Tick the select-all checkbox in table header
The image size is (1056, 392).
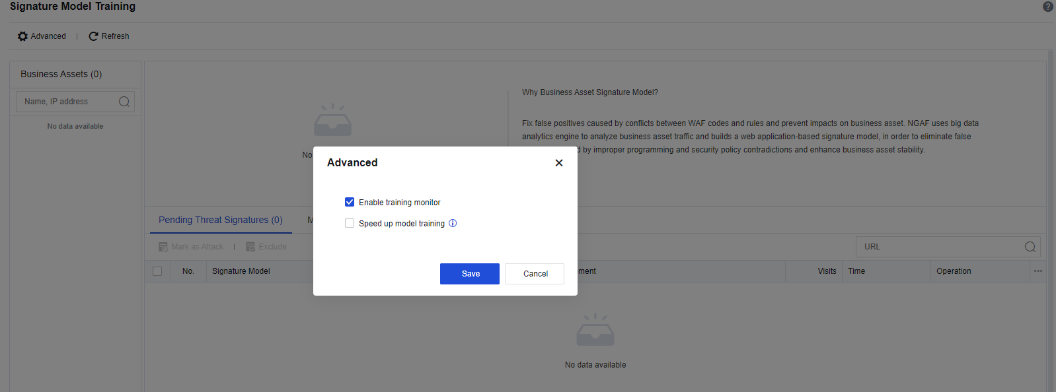click(x=157, y=271)
